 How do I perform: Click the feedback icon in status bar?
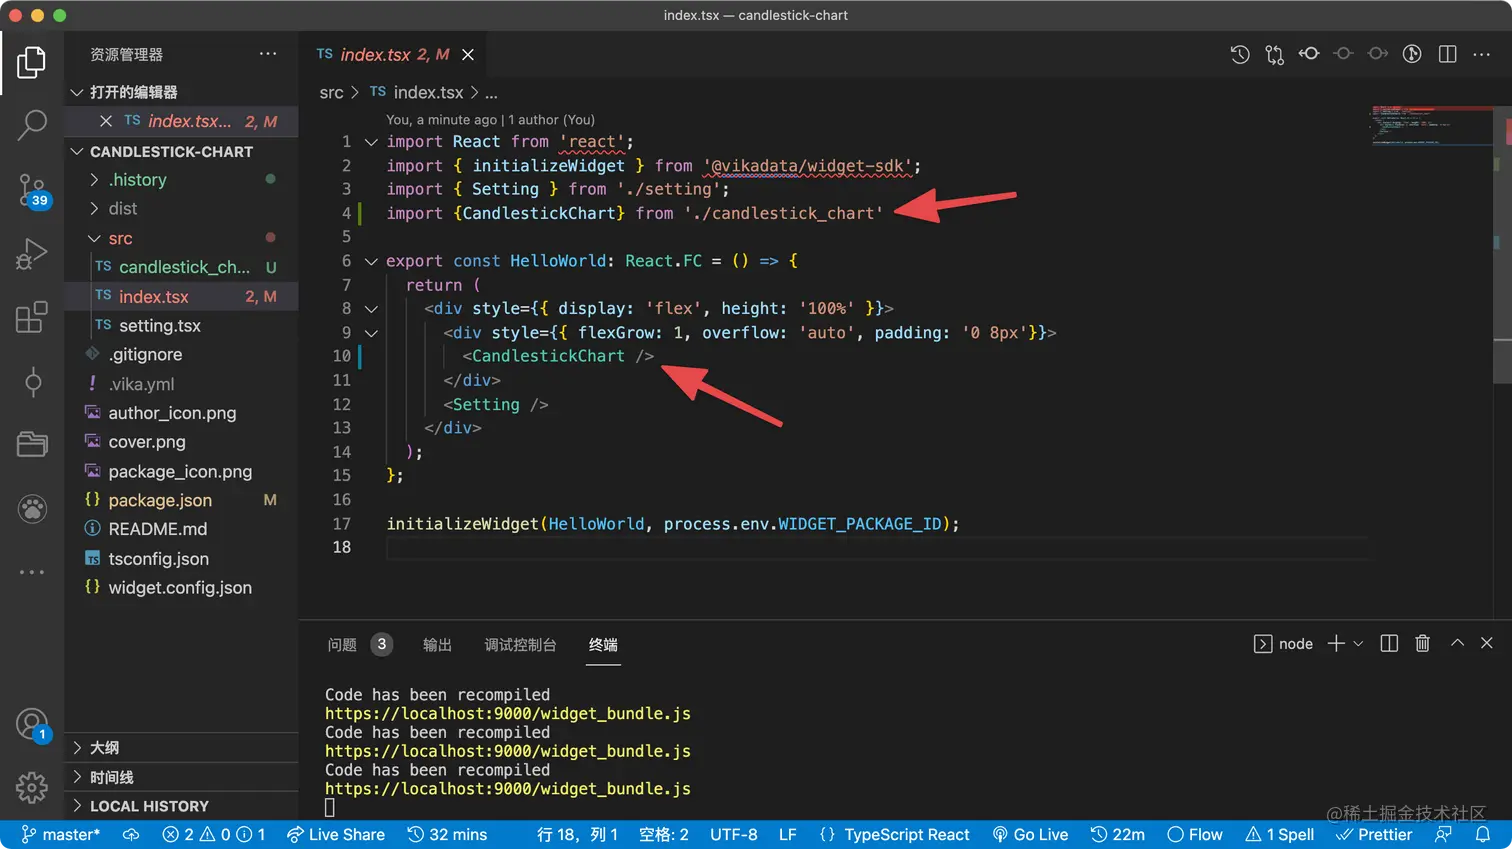(x=1443, y=834)
